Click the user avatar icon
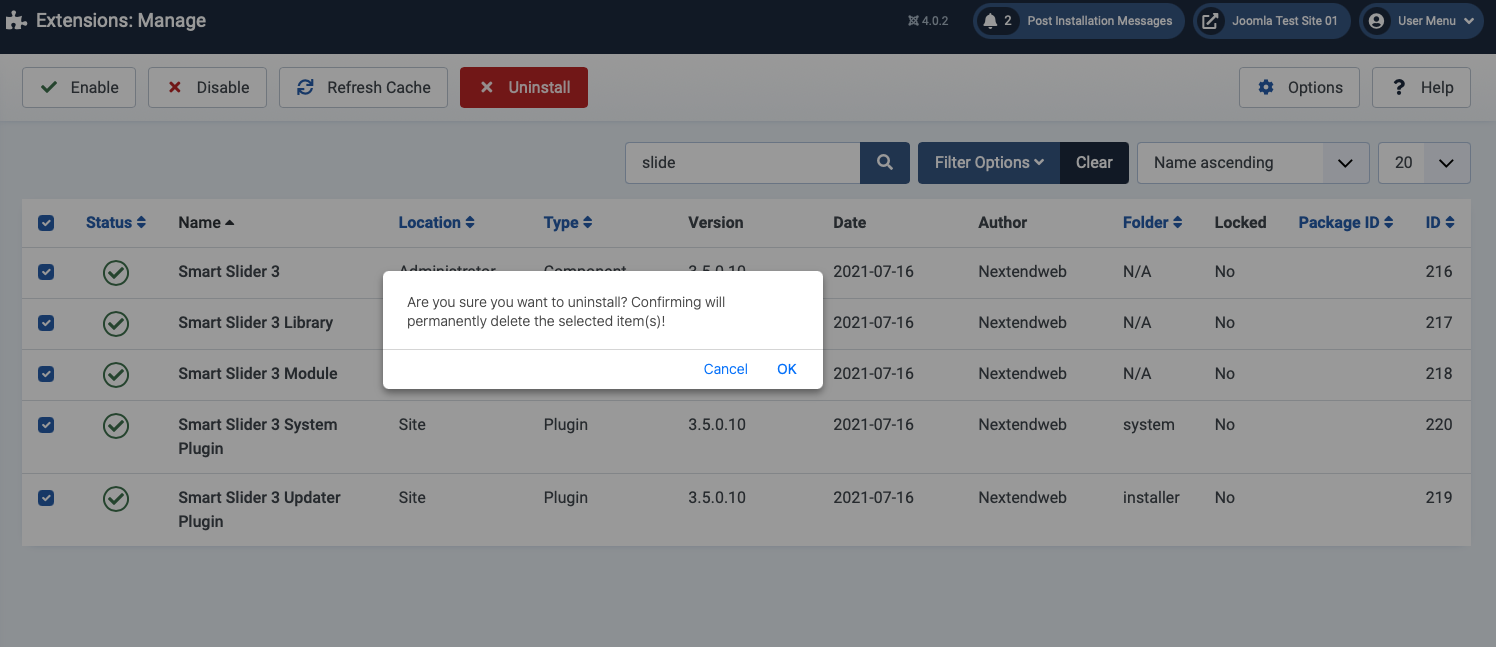The width and height of the screenshot is (1496, 647). pyautogui.click(x=1377, y=20)
